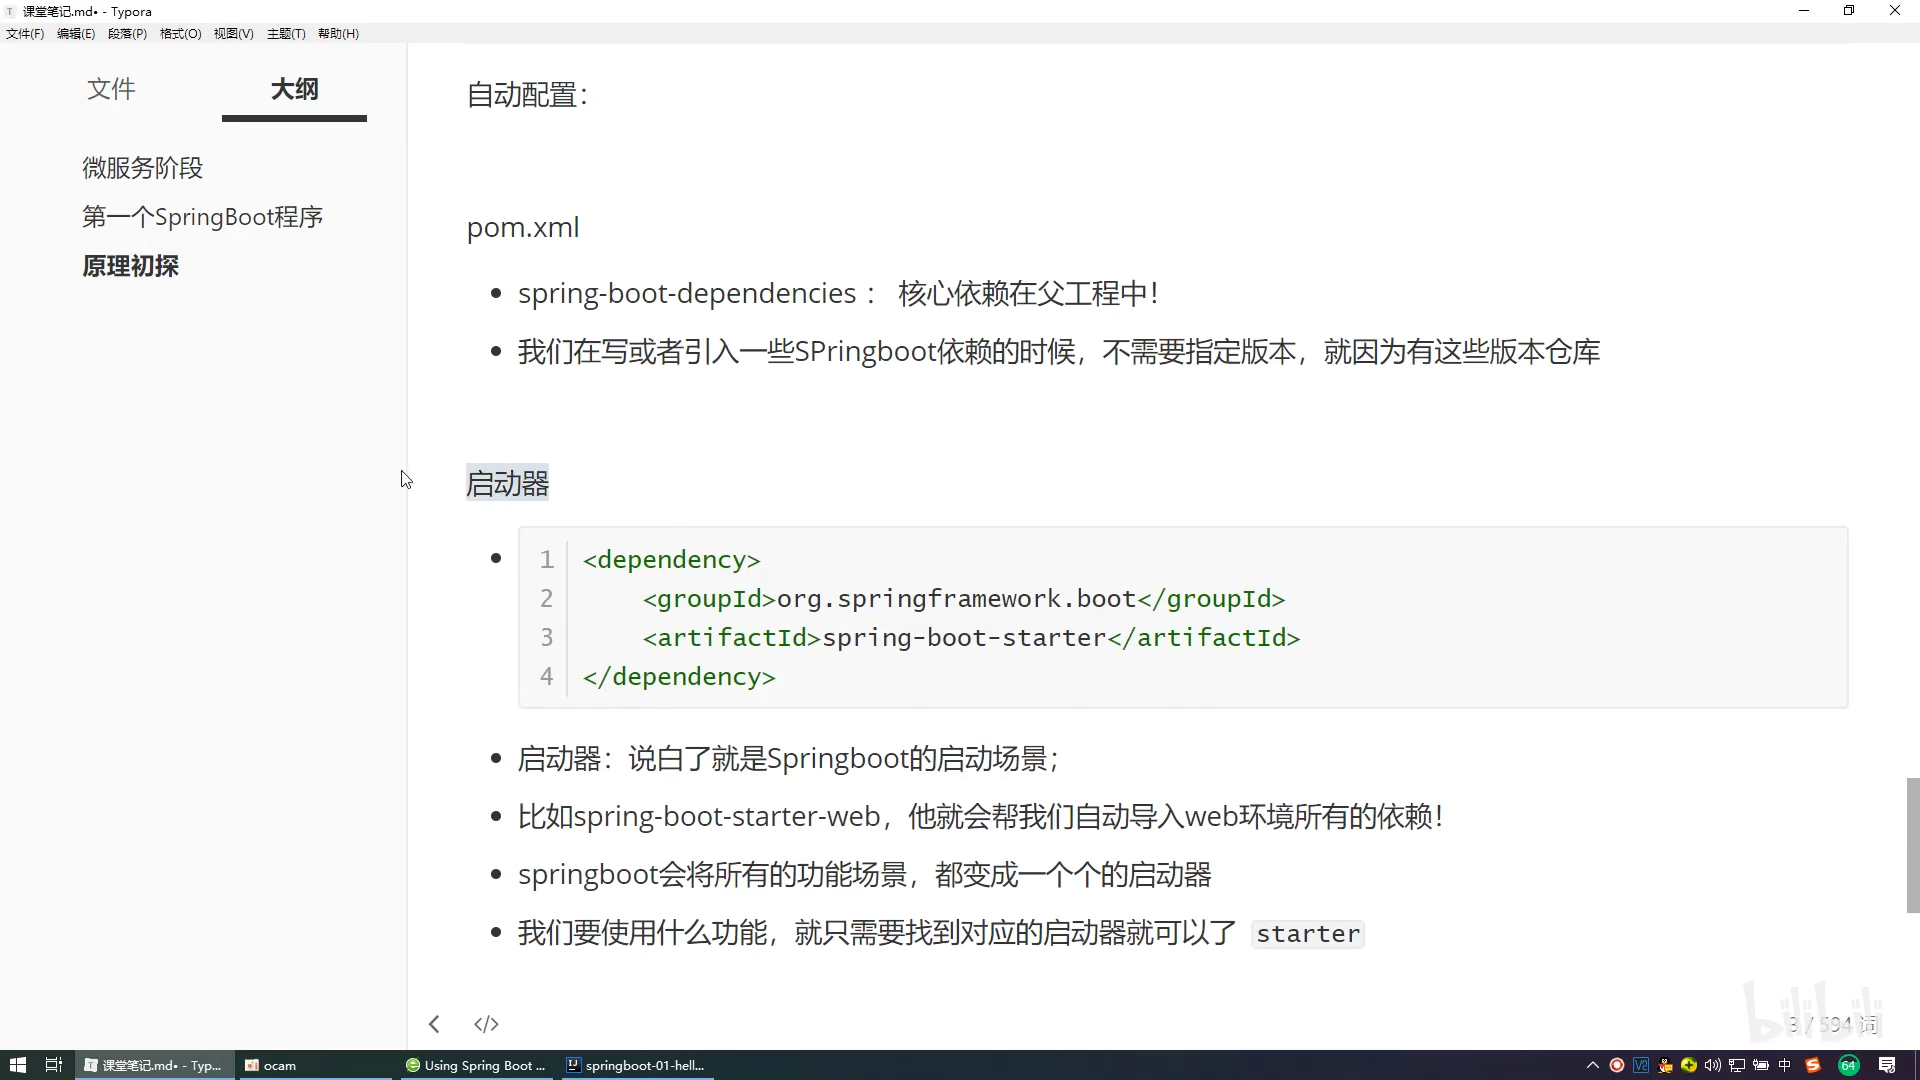Switch to the 文件 sidebar tab
This screenshot has width=1920, height=1080.
[x=111, y=89]
